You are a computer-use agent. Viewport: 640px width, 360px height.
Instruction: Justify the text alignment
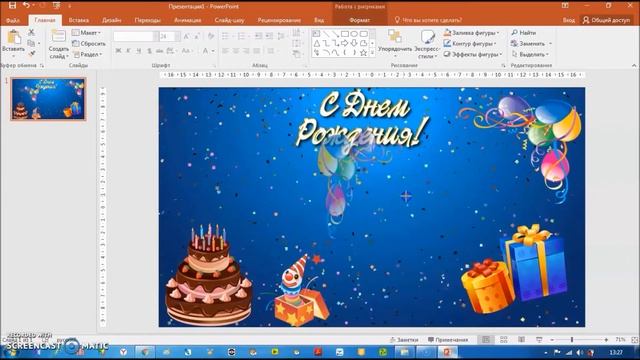(256, 51)
